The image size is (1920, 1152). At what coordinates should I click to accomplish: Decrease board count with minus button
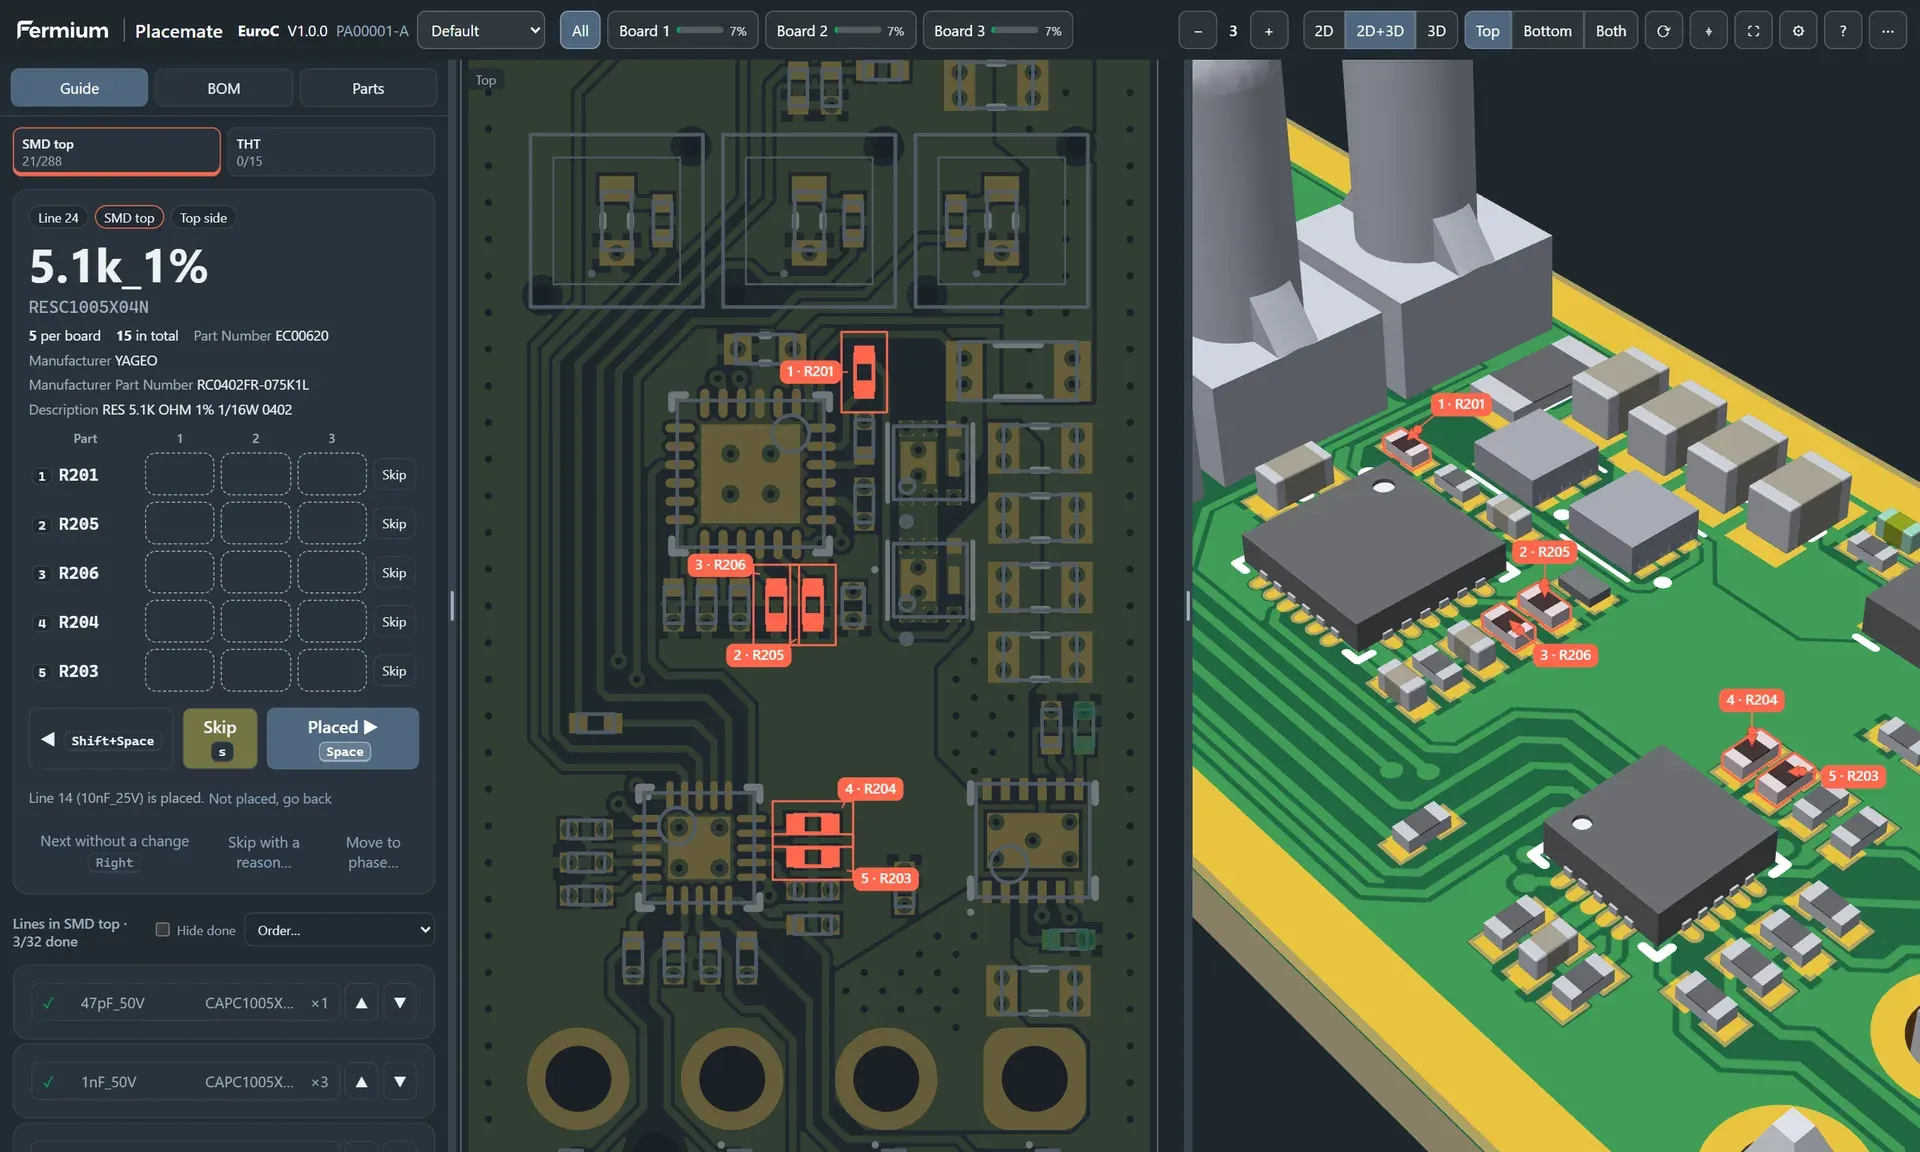click(x=1198, y=31)
